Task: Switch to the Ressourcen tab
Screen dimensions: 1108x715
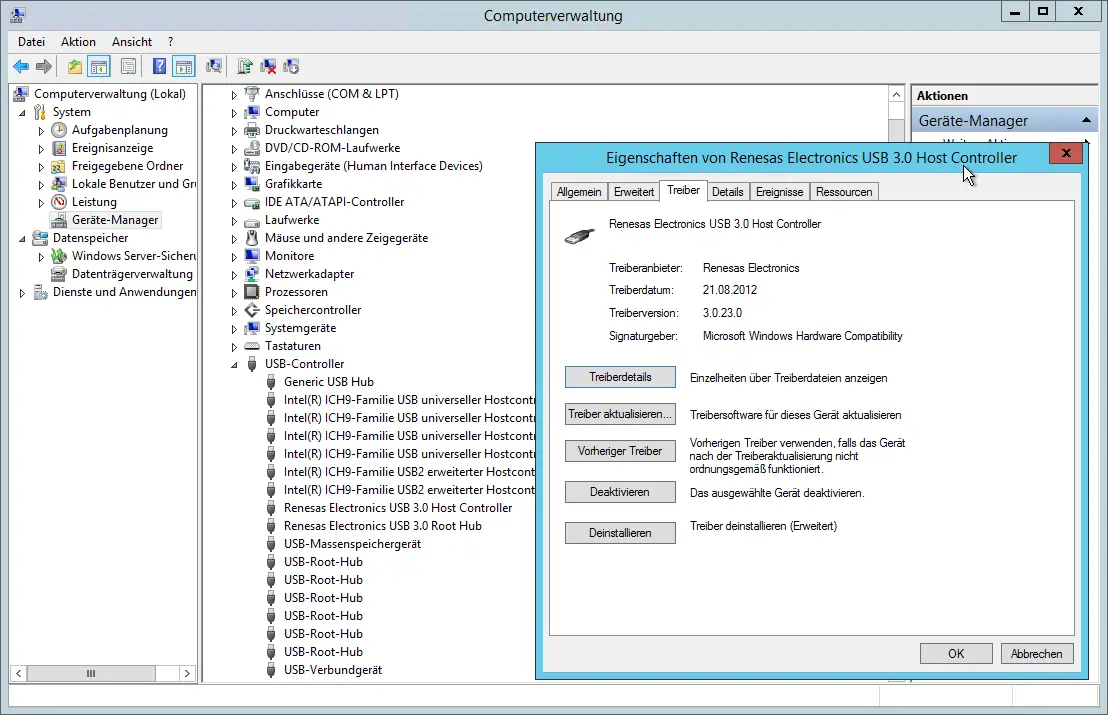Action: click(x=844, y=191)
